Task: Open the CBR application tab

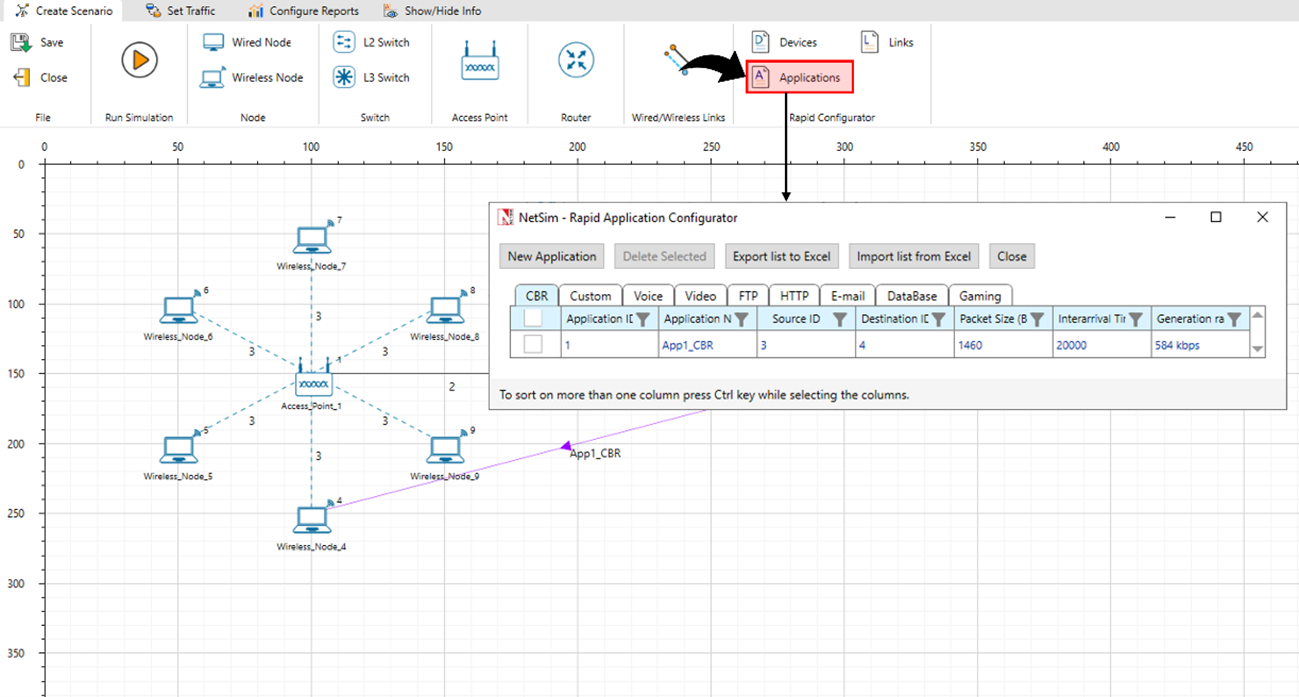Action: [537, 296]
